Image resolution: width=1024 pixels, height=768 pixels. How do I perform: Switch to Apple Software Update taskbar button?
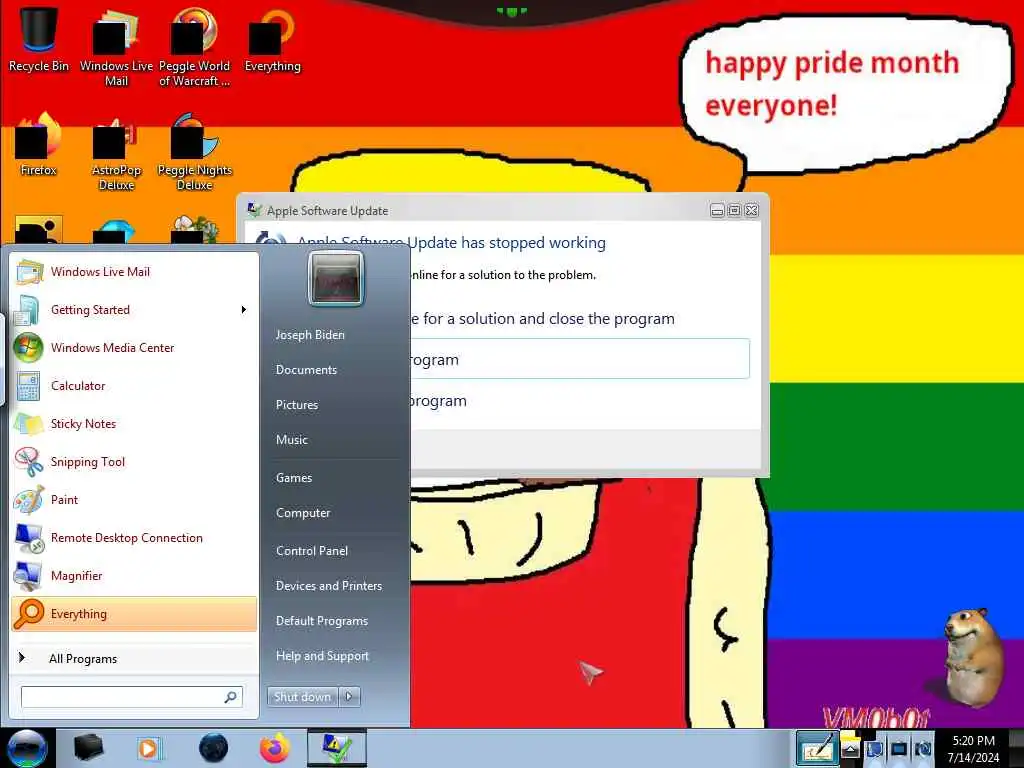tap(337, 748)
